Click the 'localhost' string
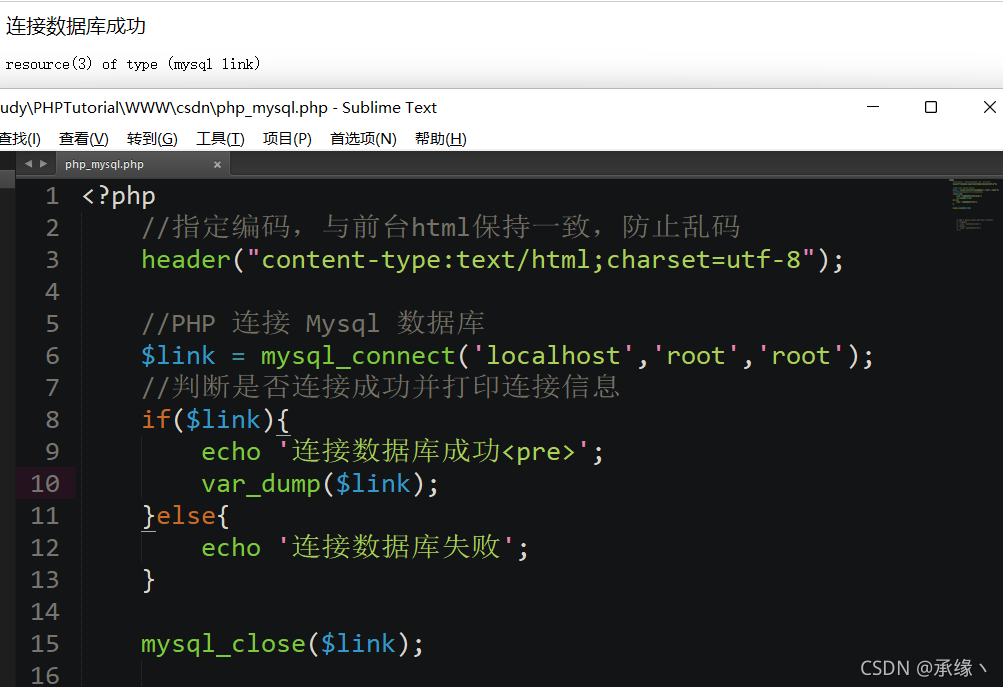This screenshot has width=1003, height=687. [x=553, y=356]
